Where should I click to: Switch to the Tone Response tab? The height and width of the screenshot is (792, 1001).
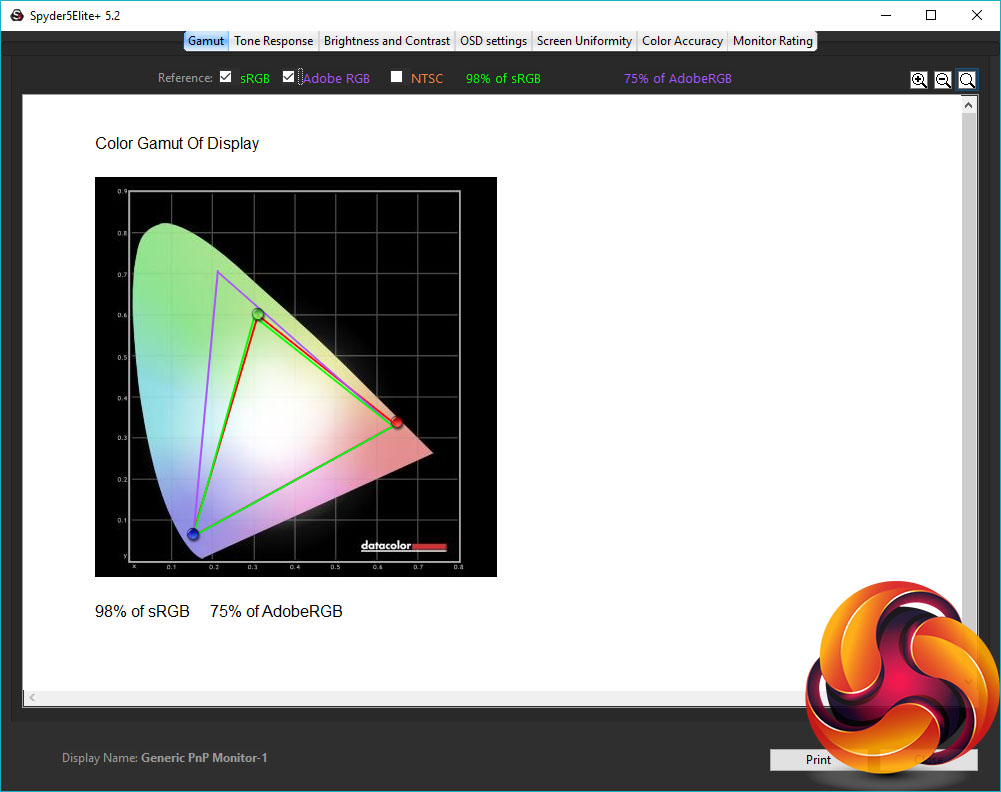pos(274,41)
